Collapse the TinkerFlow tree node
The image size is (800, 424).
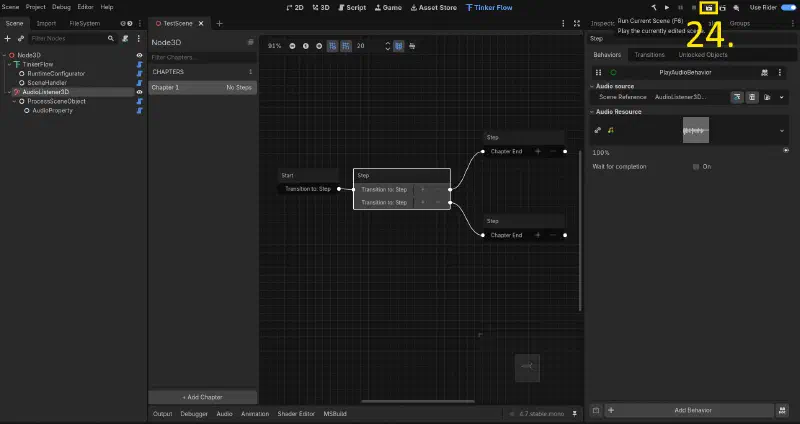(x=9, y=64)
